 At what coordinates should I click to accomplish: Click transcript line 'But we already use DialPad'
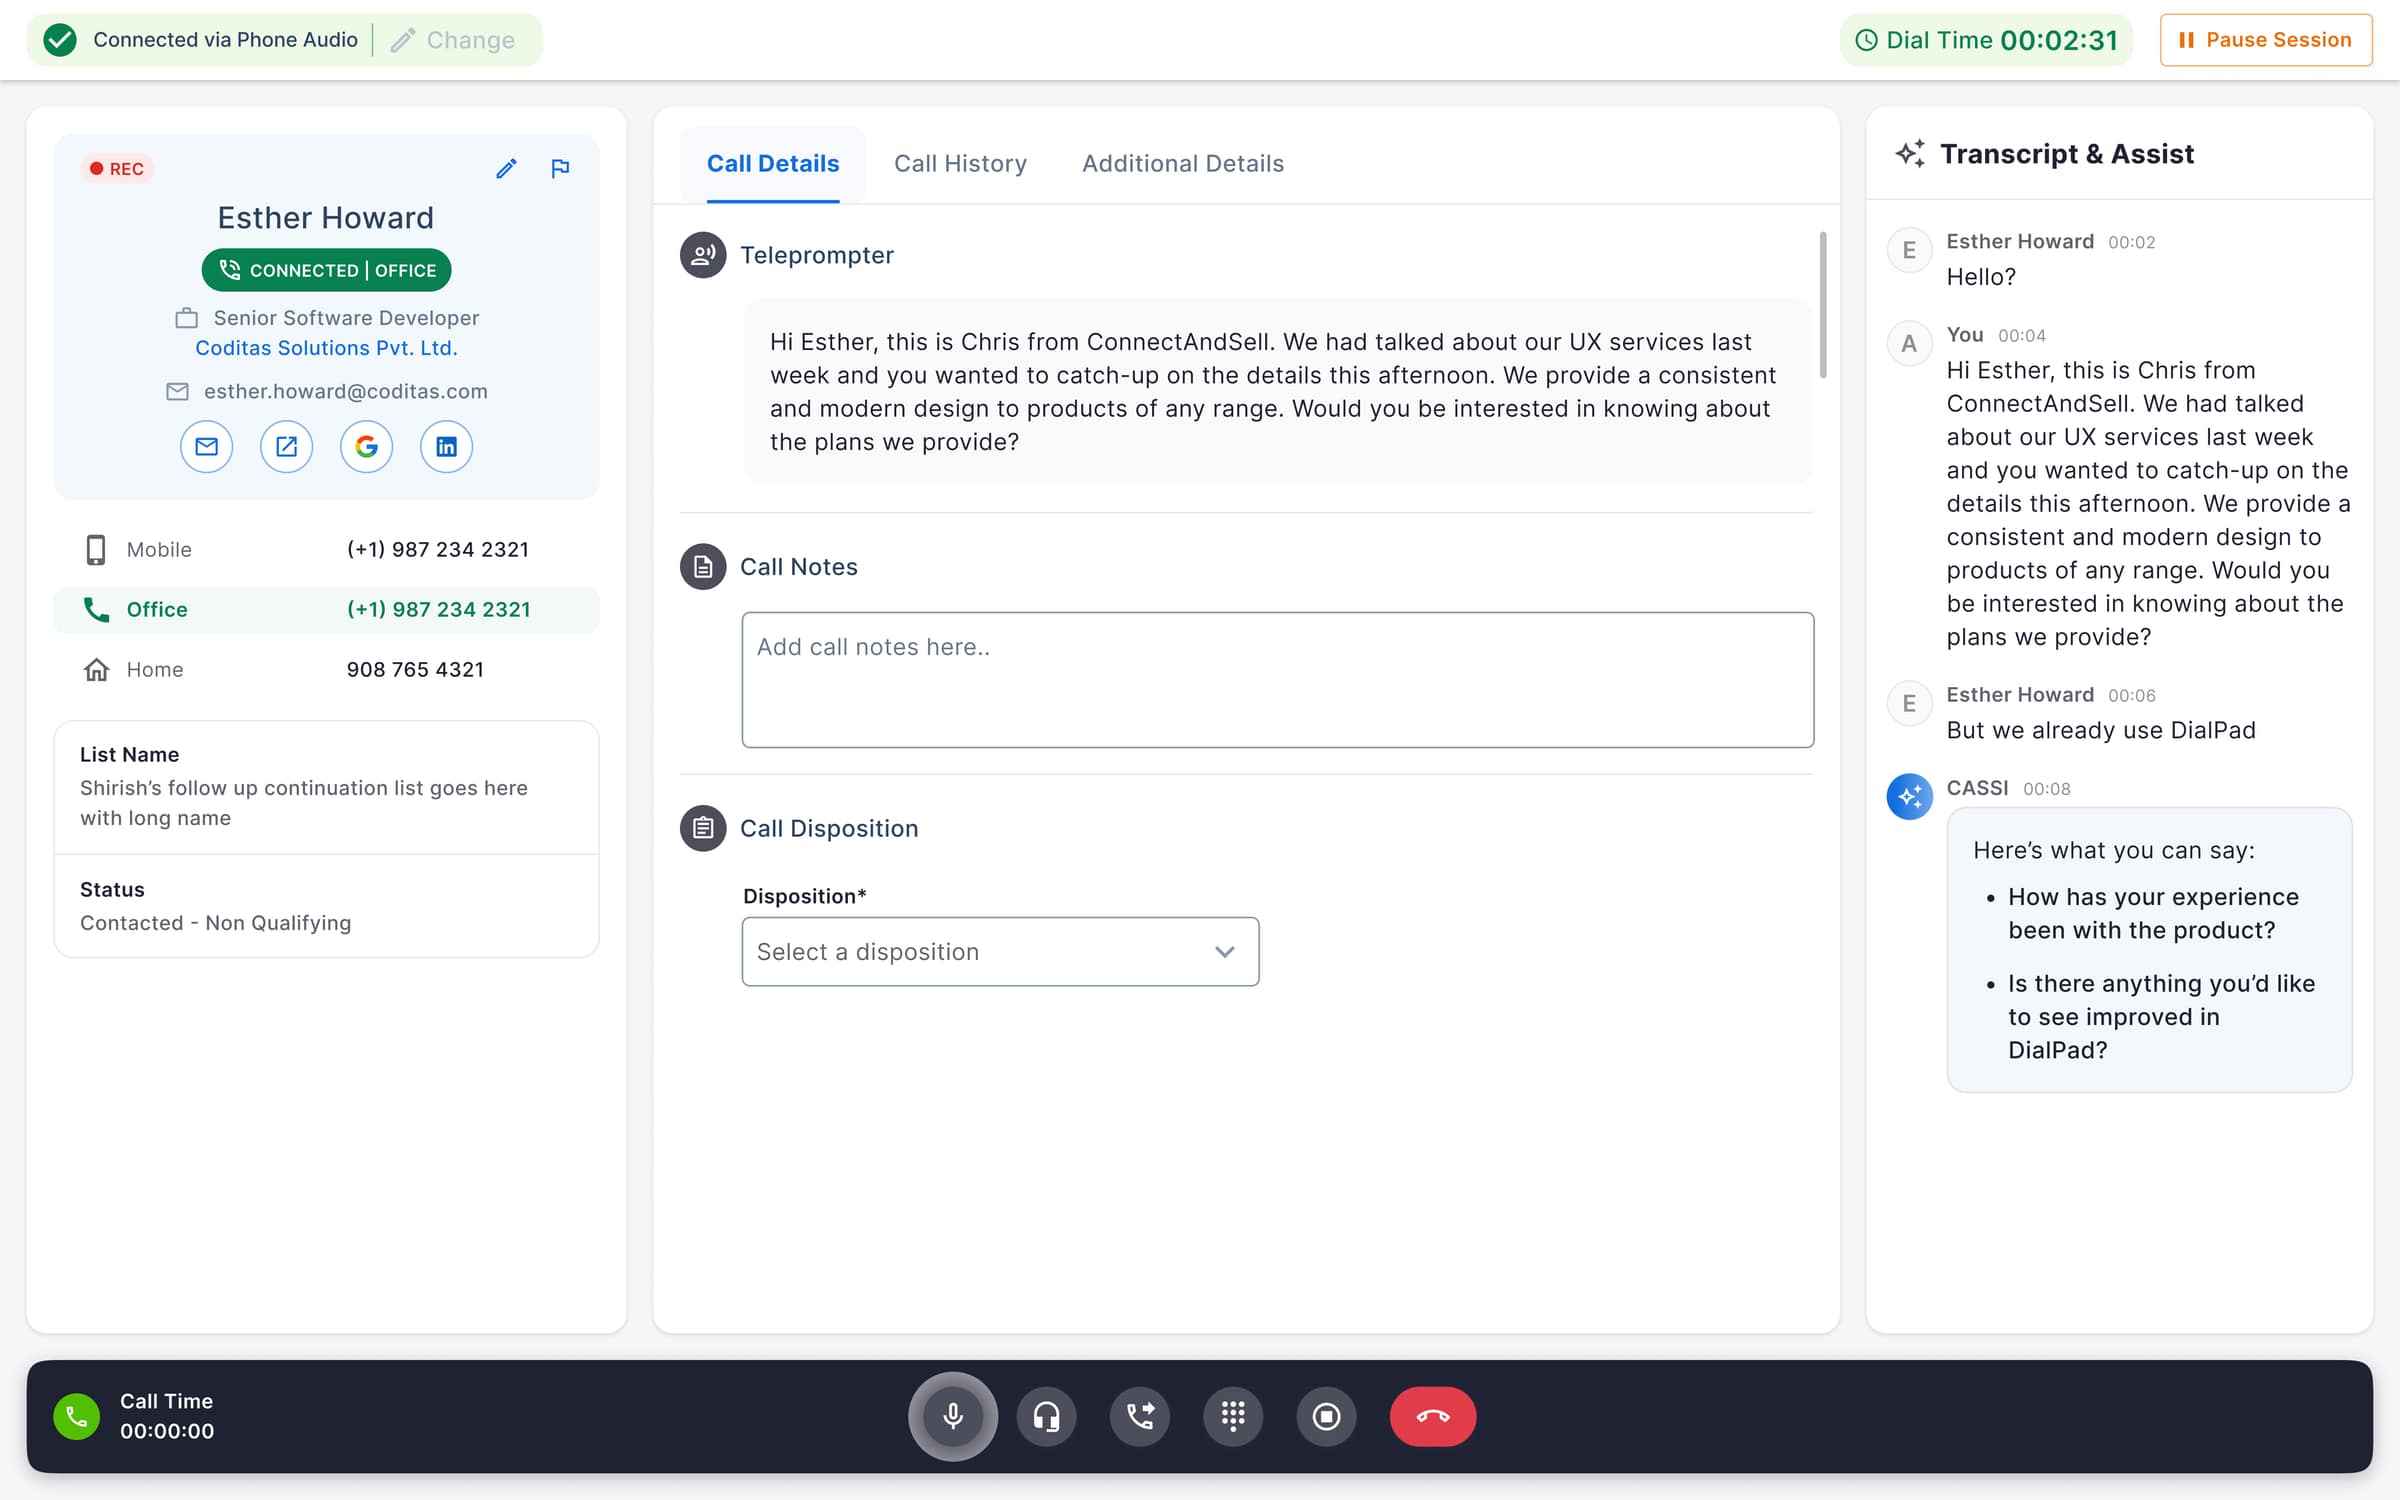click(2101, 730)
